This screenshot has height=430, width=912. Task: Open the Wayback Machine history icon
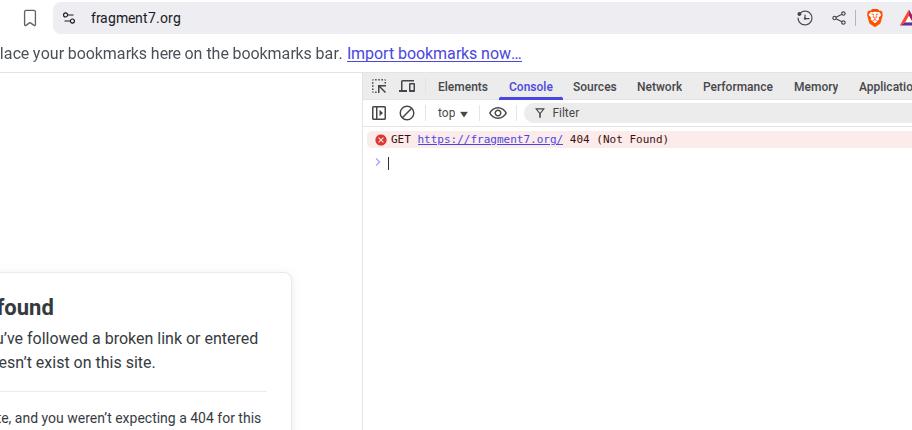[804, 19]
